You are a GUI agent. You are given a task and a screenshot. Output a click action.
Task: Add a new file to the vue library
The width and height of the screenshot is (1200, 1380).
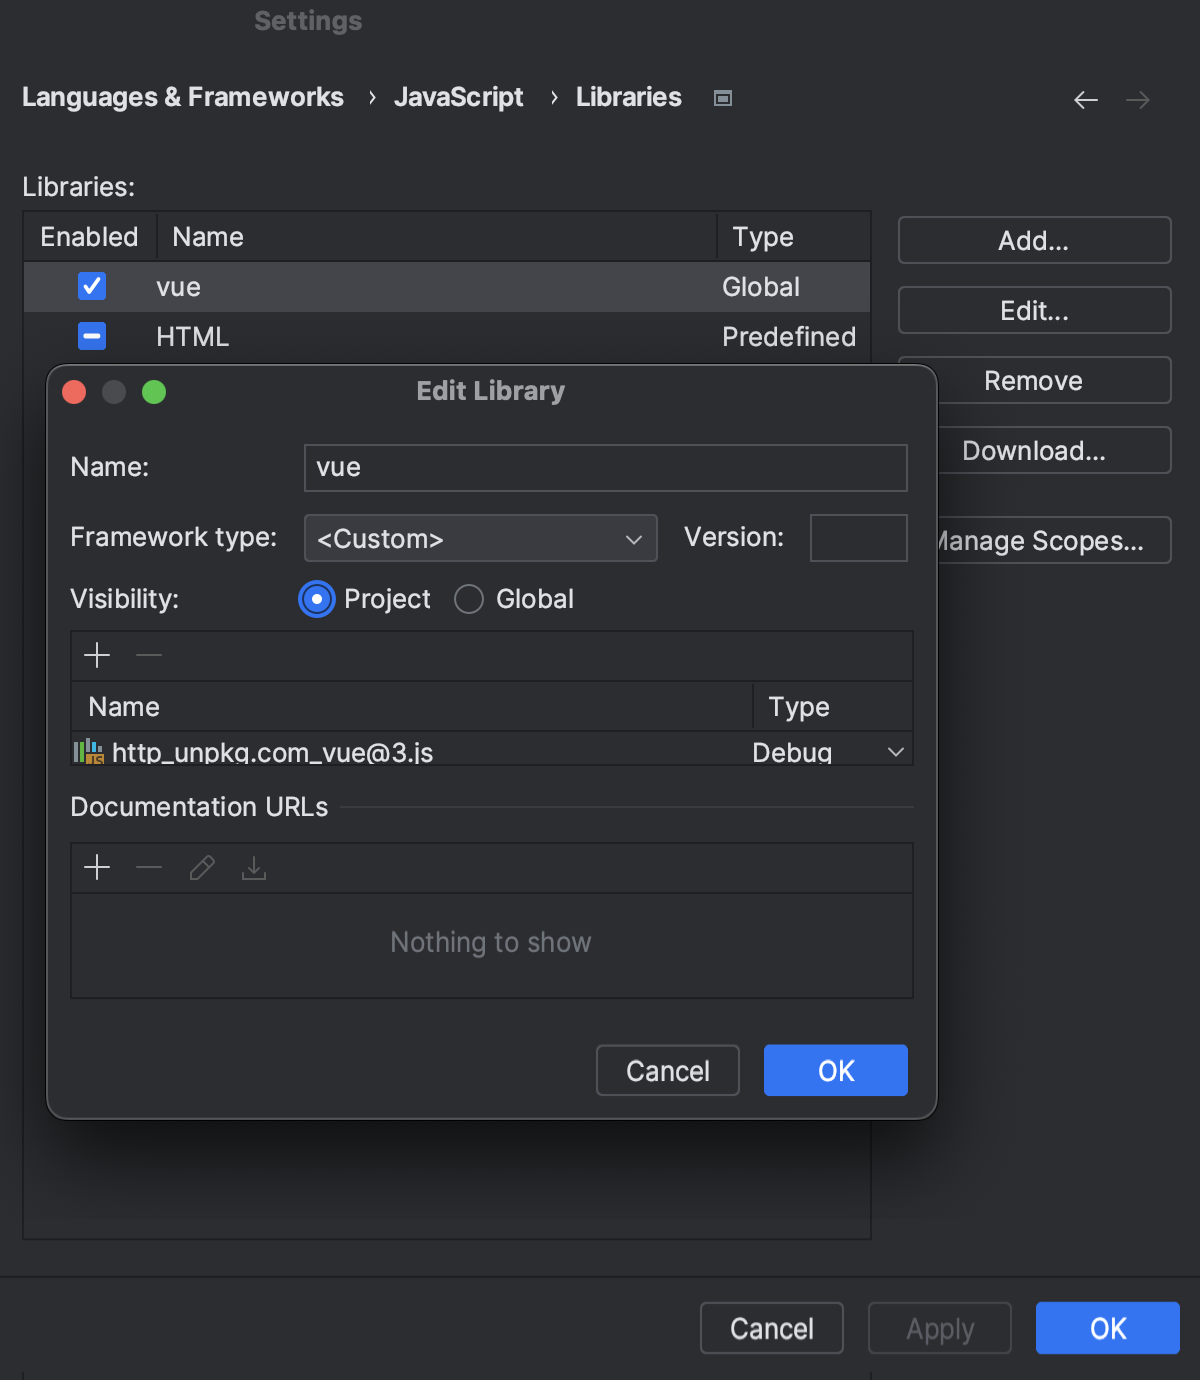pyautogui.click(x=97, y=656)
